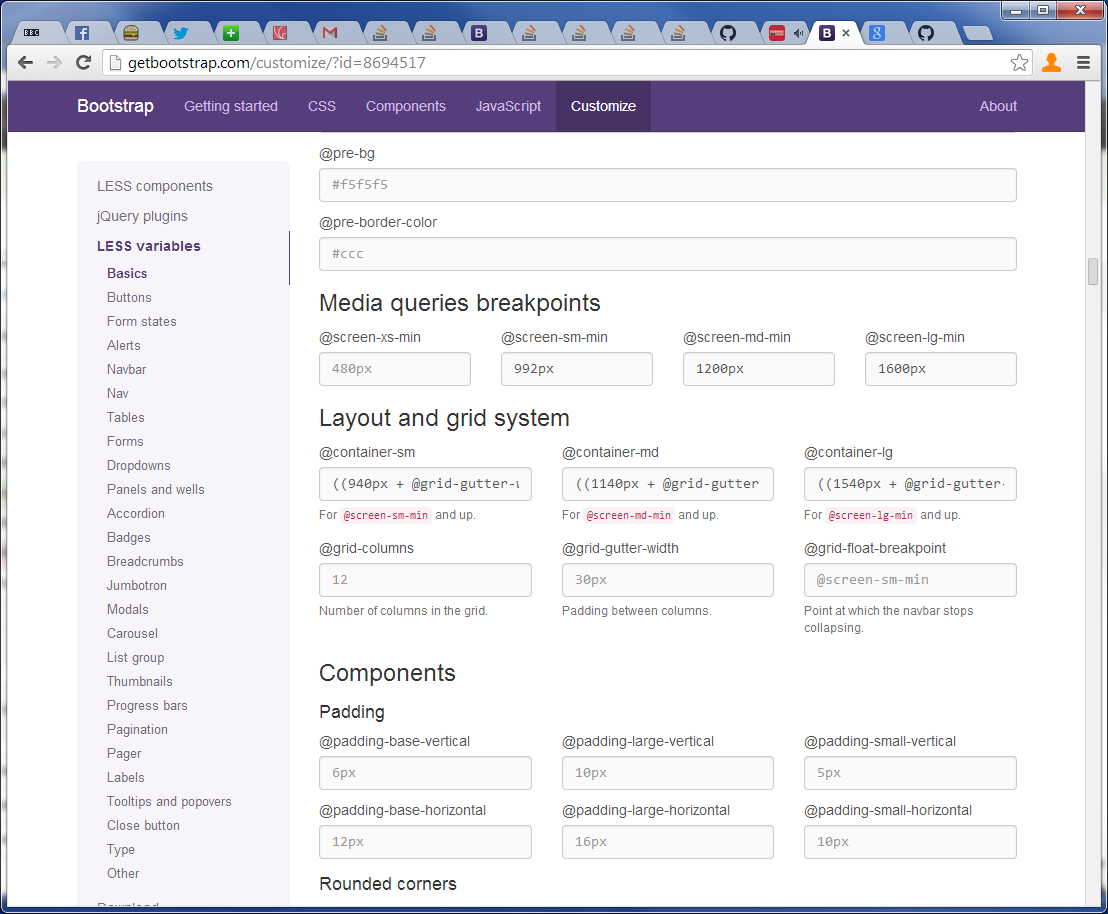The image size is (1108, 914).
Task: Go to Accordion in the sidebar
Action: click(136, 514)
